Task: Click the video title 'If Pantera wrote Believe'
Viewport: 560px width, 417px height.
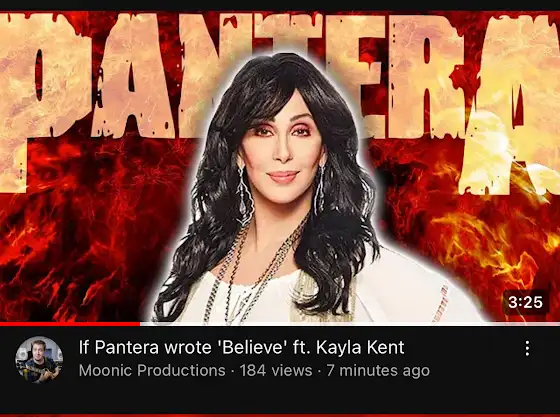Action: (241, 347)
